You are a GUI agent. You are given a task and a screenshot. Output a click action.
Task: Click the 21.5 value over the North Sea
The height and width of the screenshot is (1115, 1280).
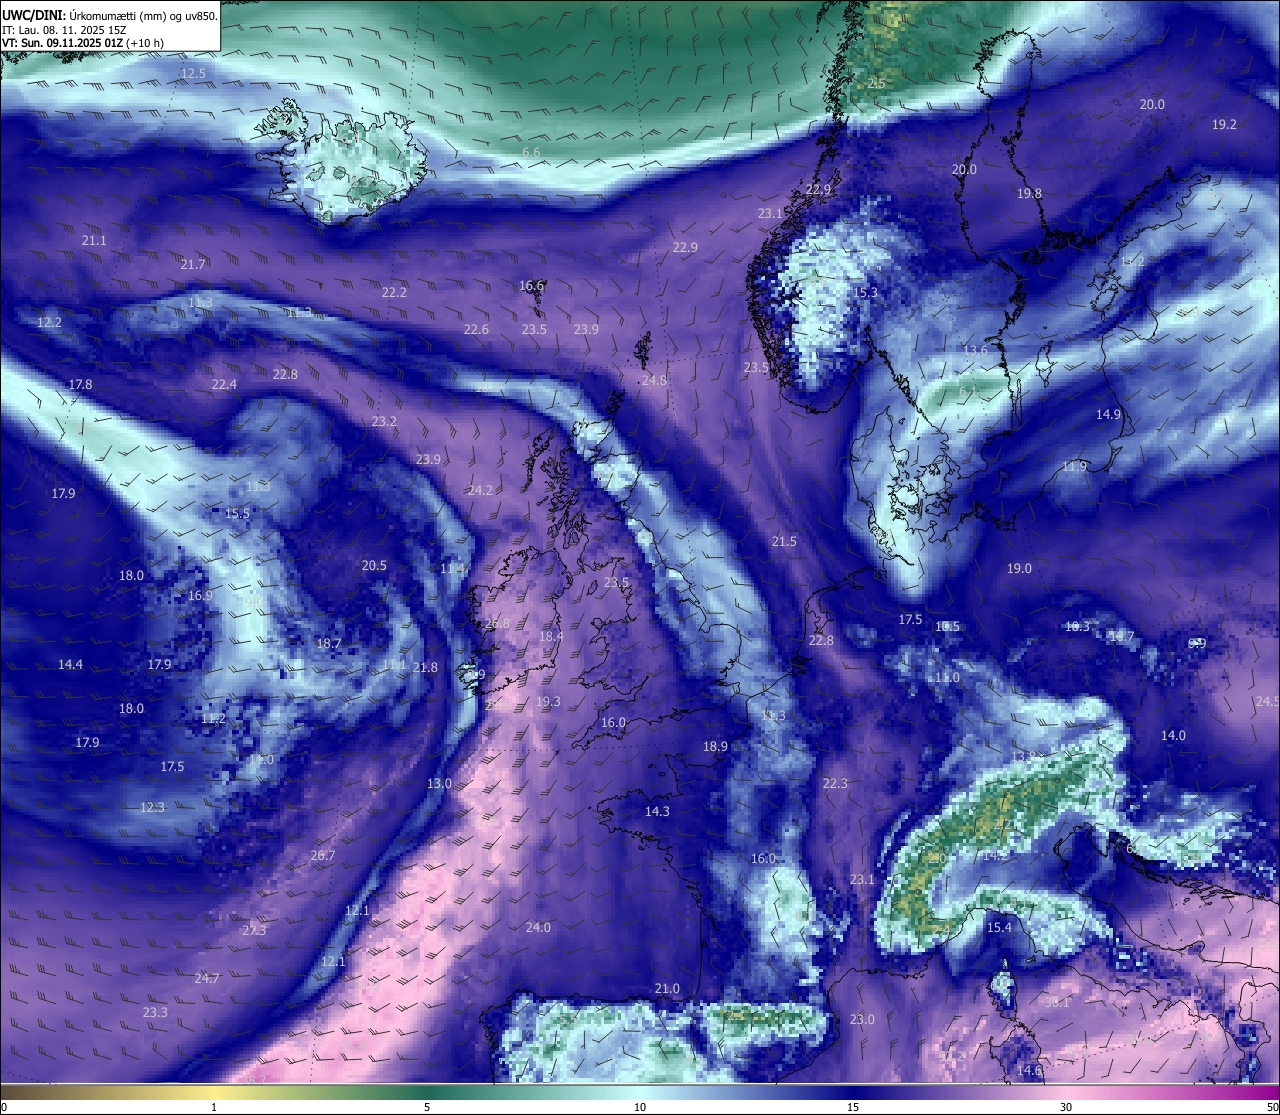[x=784, y=541]
